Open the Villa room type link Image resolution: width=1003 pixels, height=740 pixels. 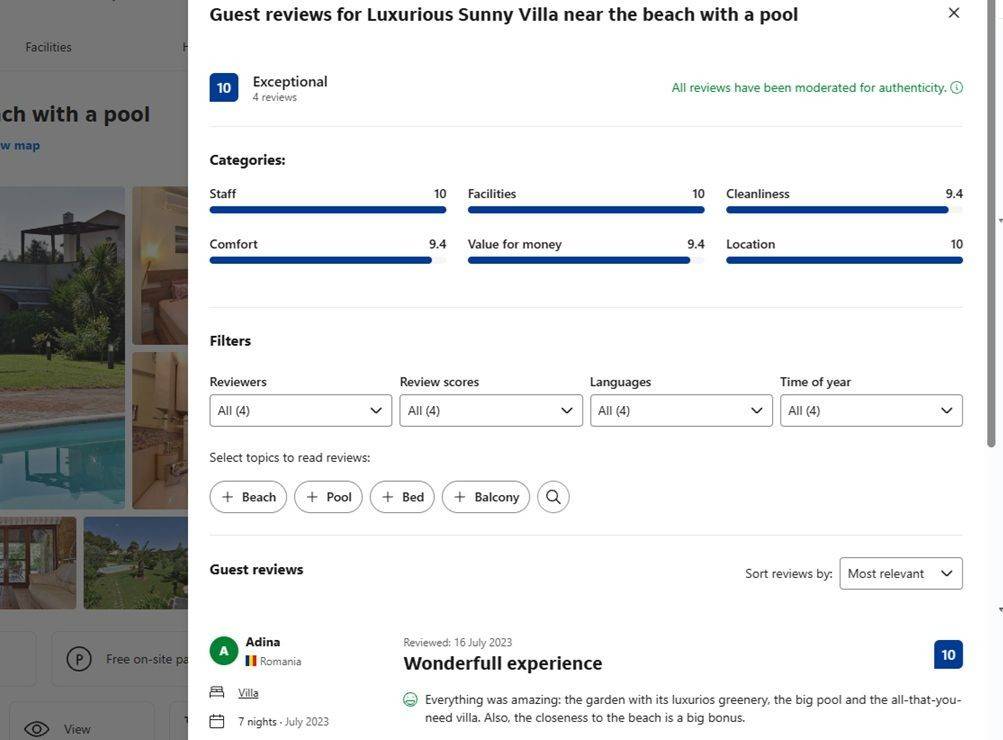click(248, 693)
